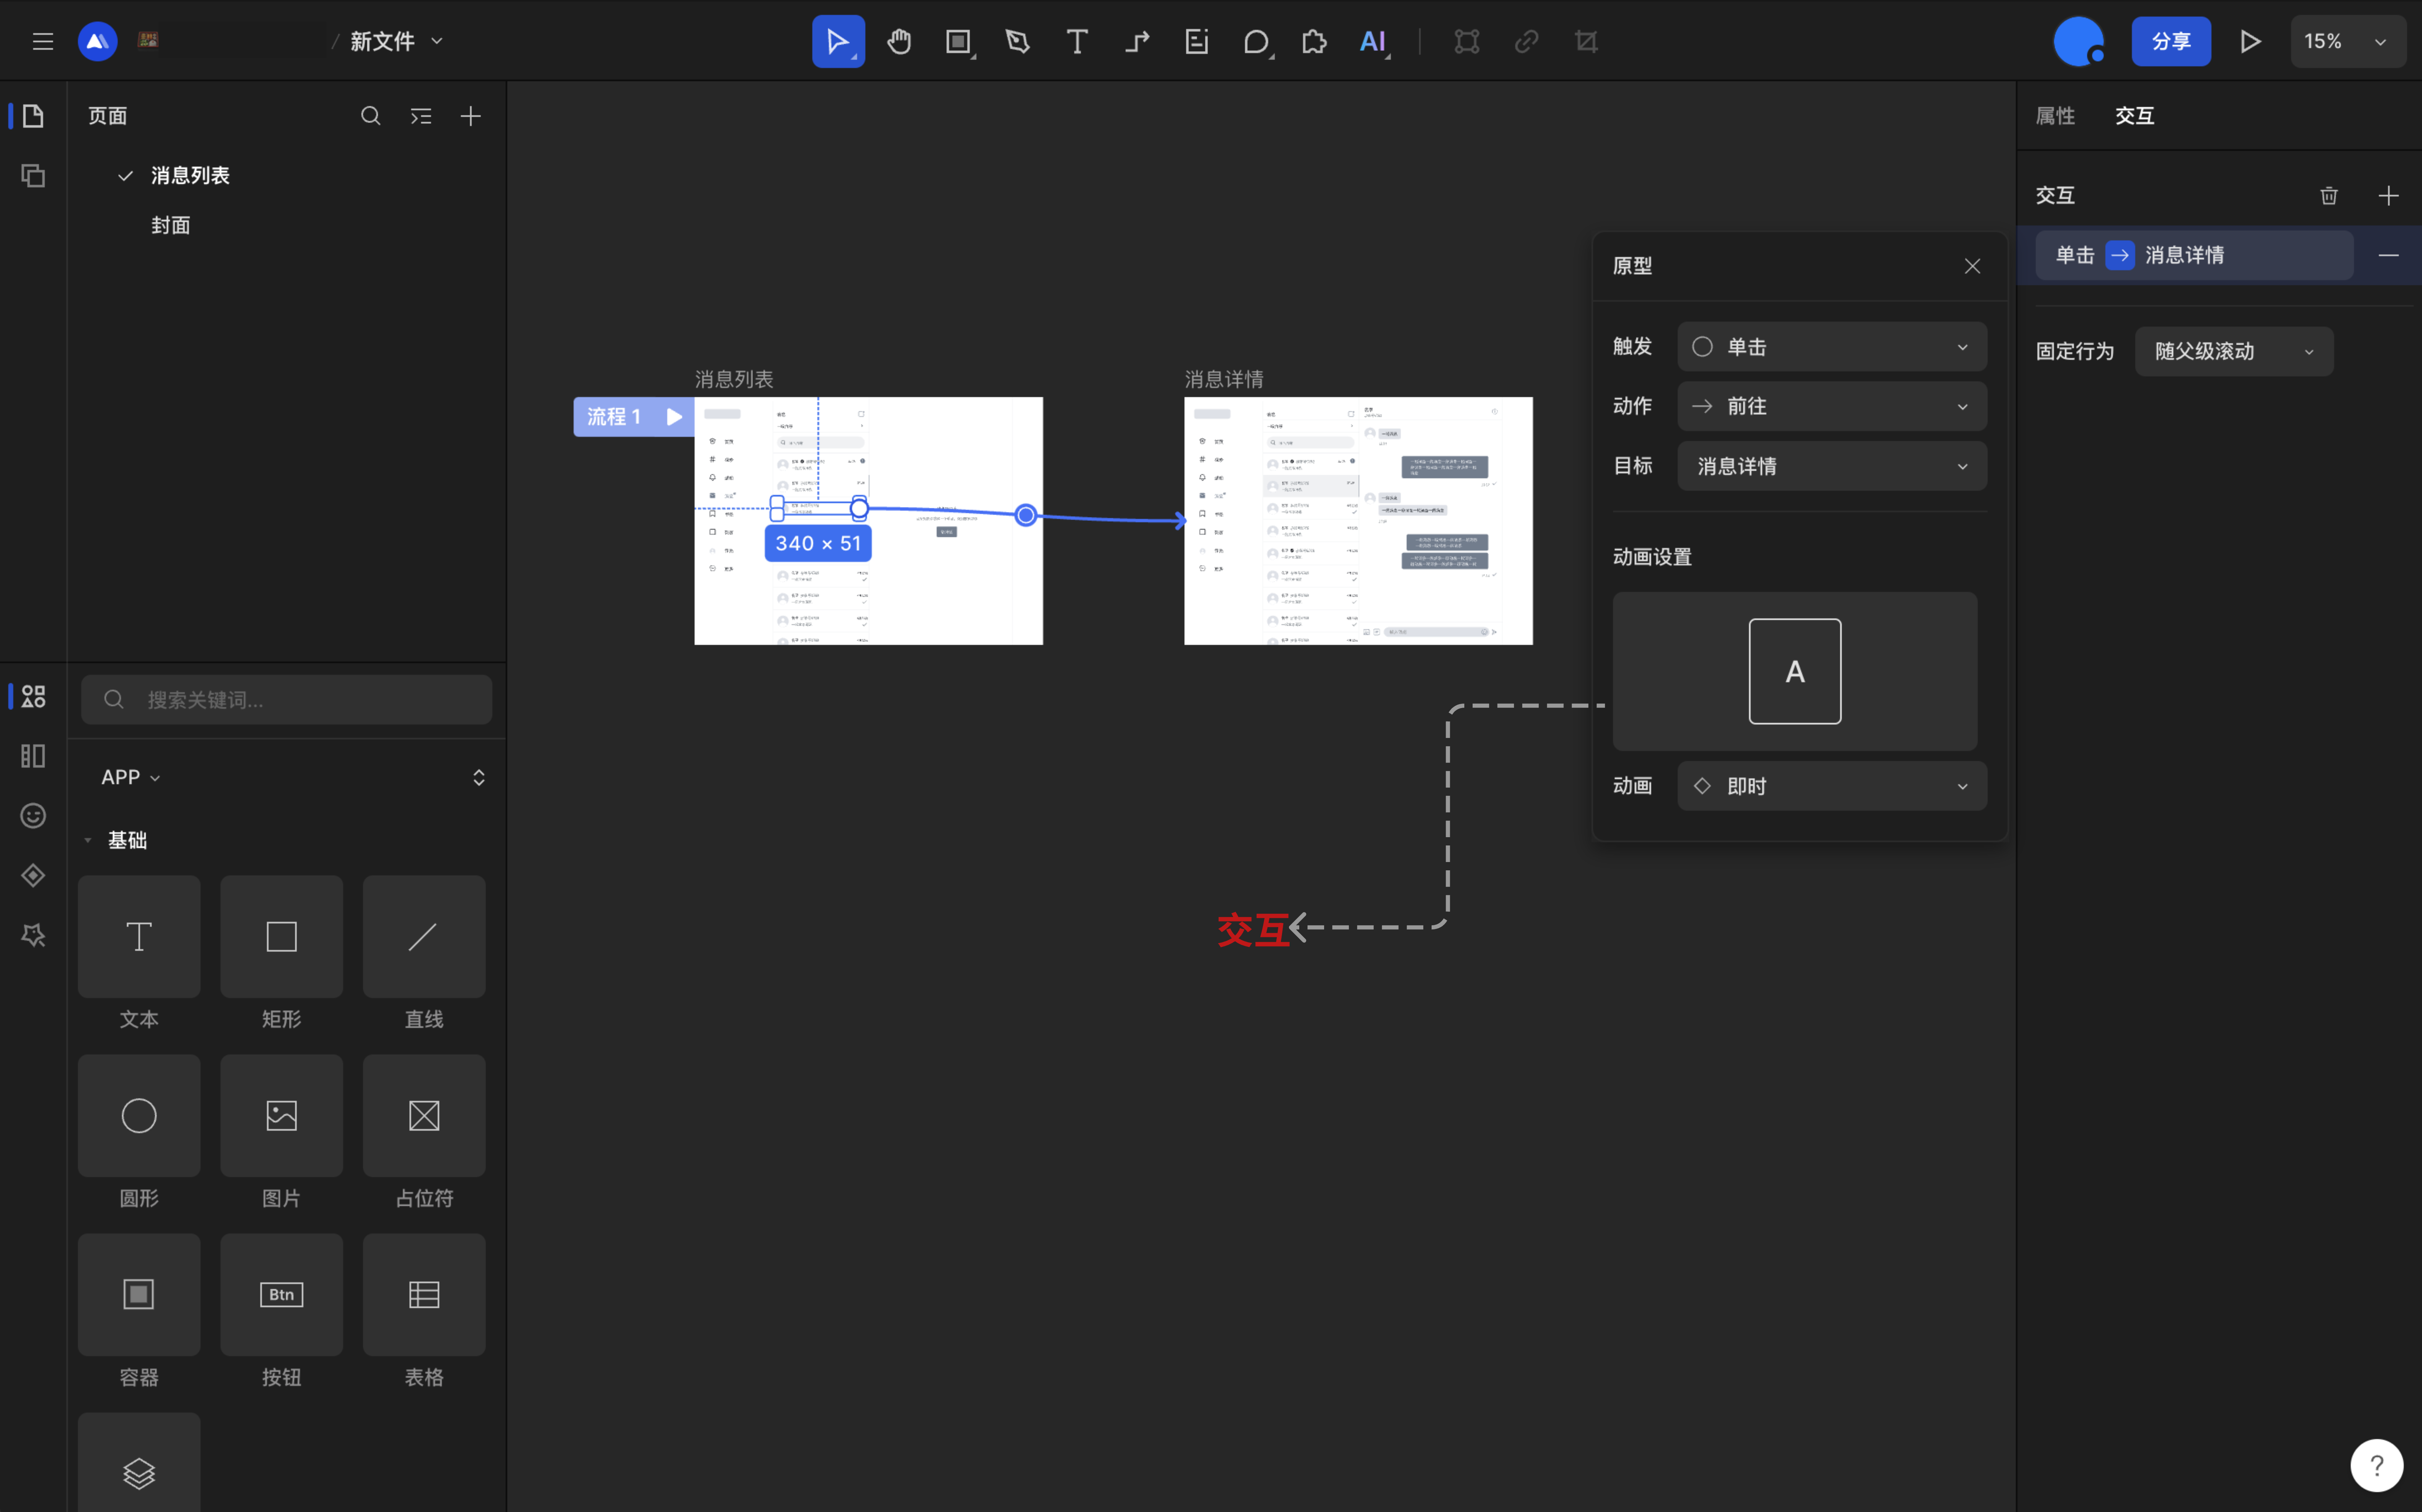Open the 动作 前往 dropdown
The image size is (2422, 1512).
tap(1832, 406)
